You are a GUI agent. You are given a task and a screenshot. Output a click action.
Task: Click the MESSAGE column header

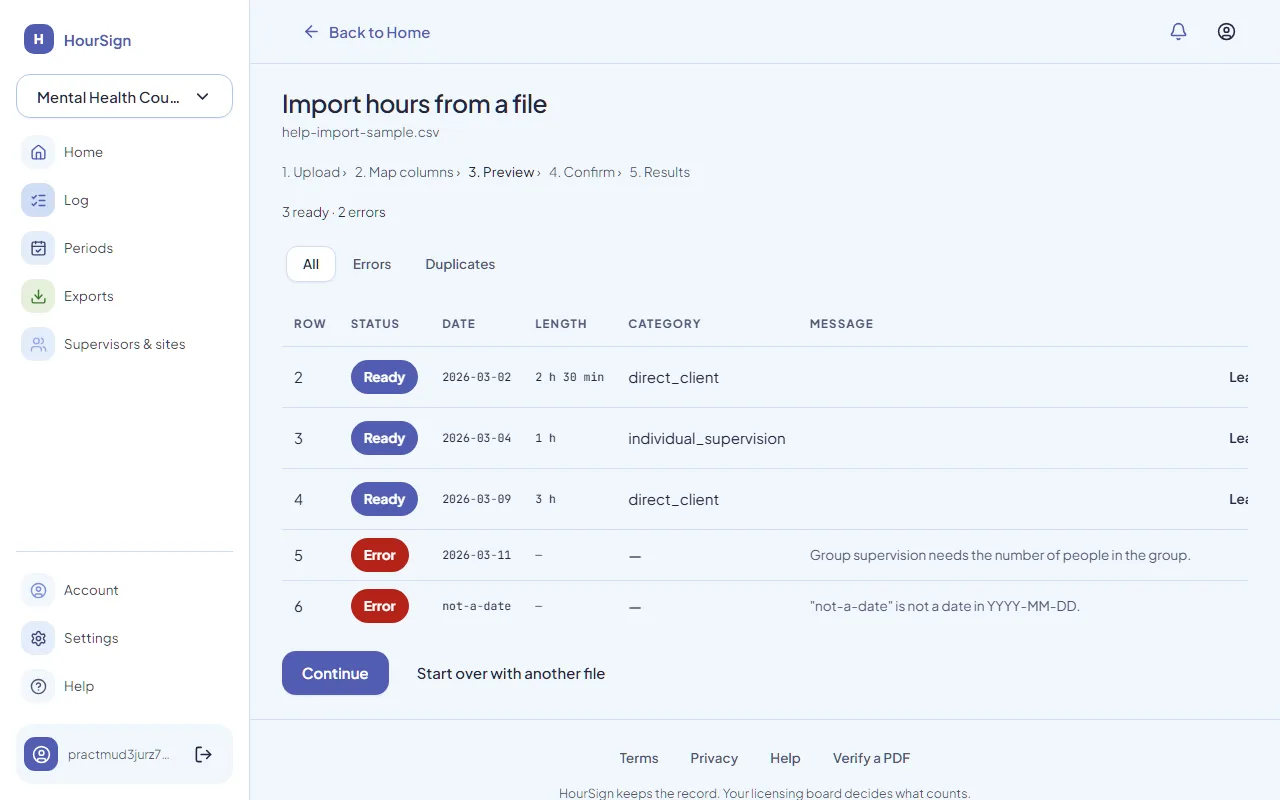842,324
